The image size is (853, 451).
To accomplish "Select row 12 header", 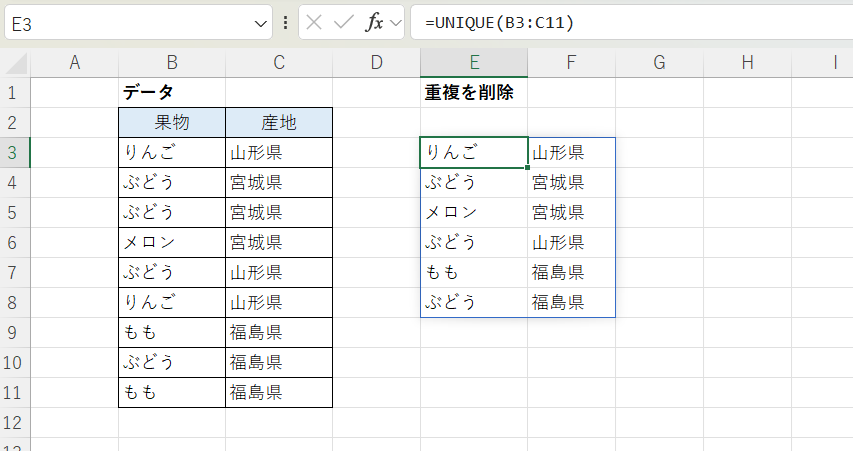I will [x=15, y=422].
